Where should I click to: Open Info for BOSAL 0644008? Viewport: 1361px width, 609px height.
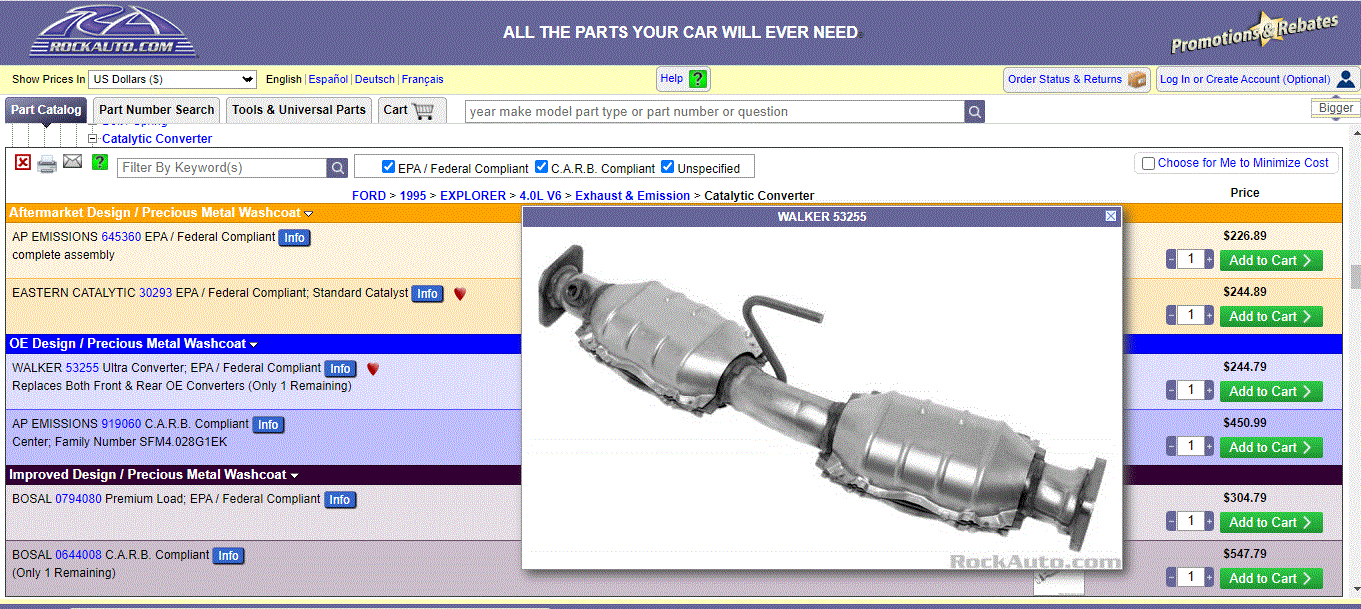pyautogui.click(x=229, y=556)
